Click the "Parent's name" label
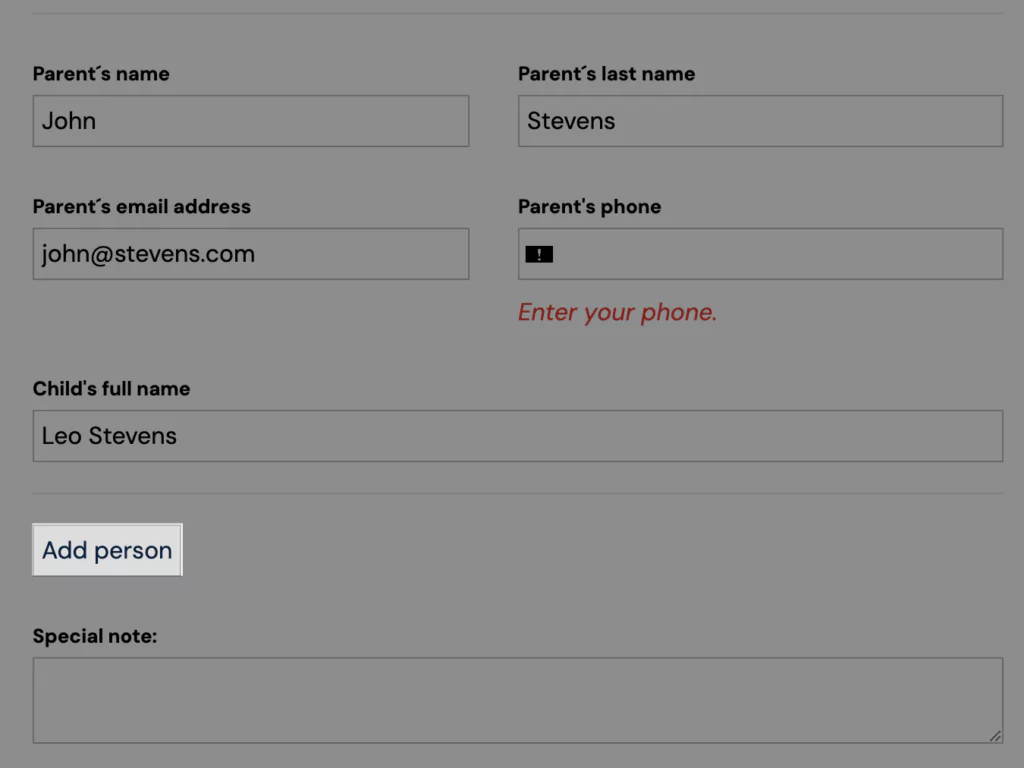The image size is (1024, 768). [101, 74]
